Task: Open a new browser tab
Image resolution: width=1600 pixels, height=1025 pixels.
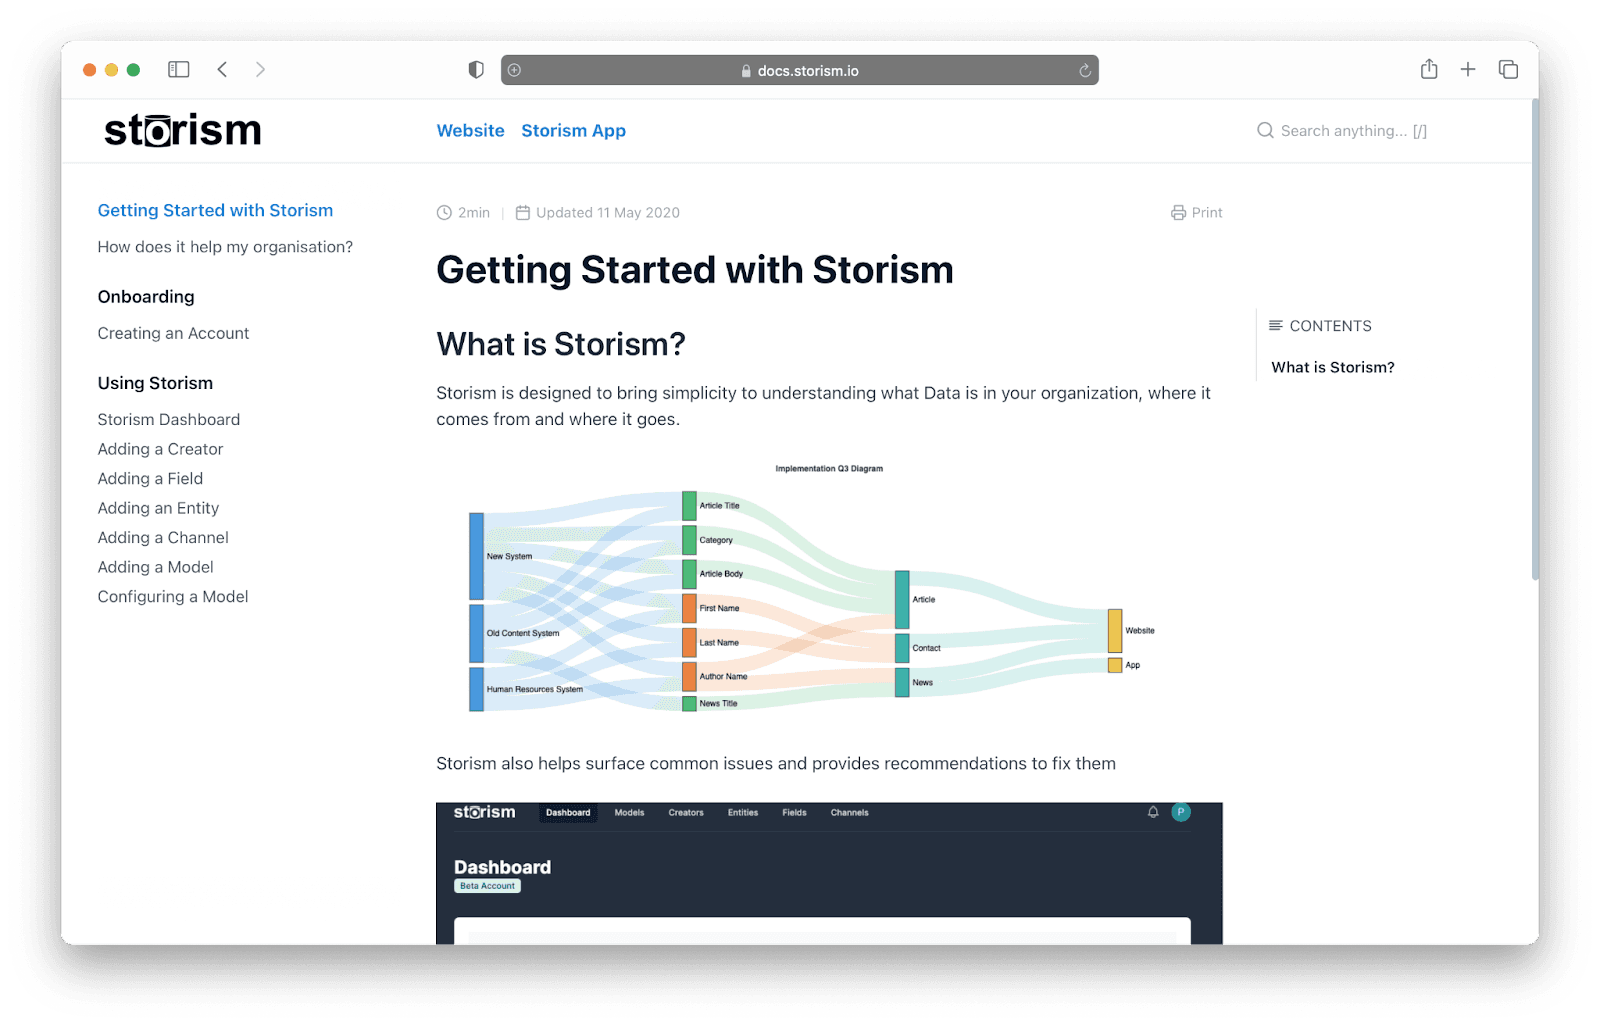Action: [x=1467, y=69]
